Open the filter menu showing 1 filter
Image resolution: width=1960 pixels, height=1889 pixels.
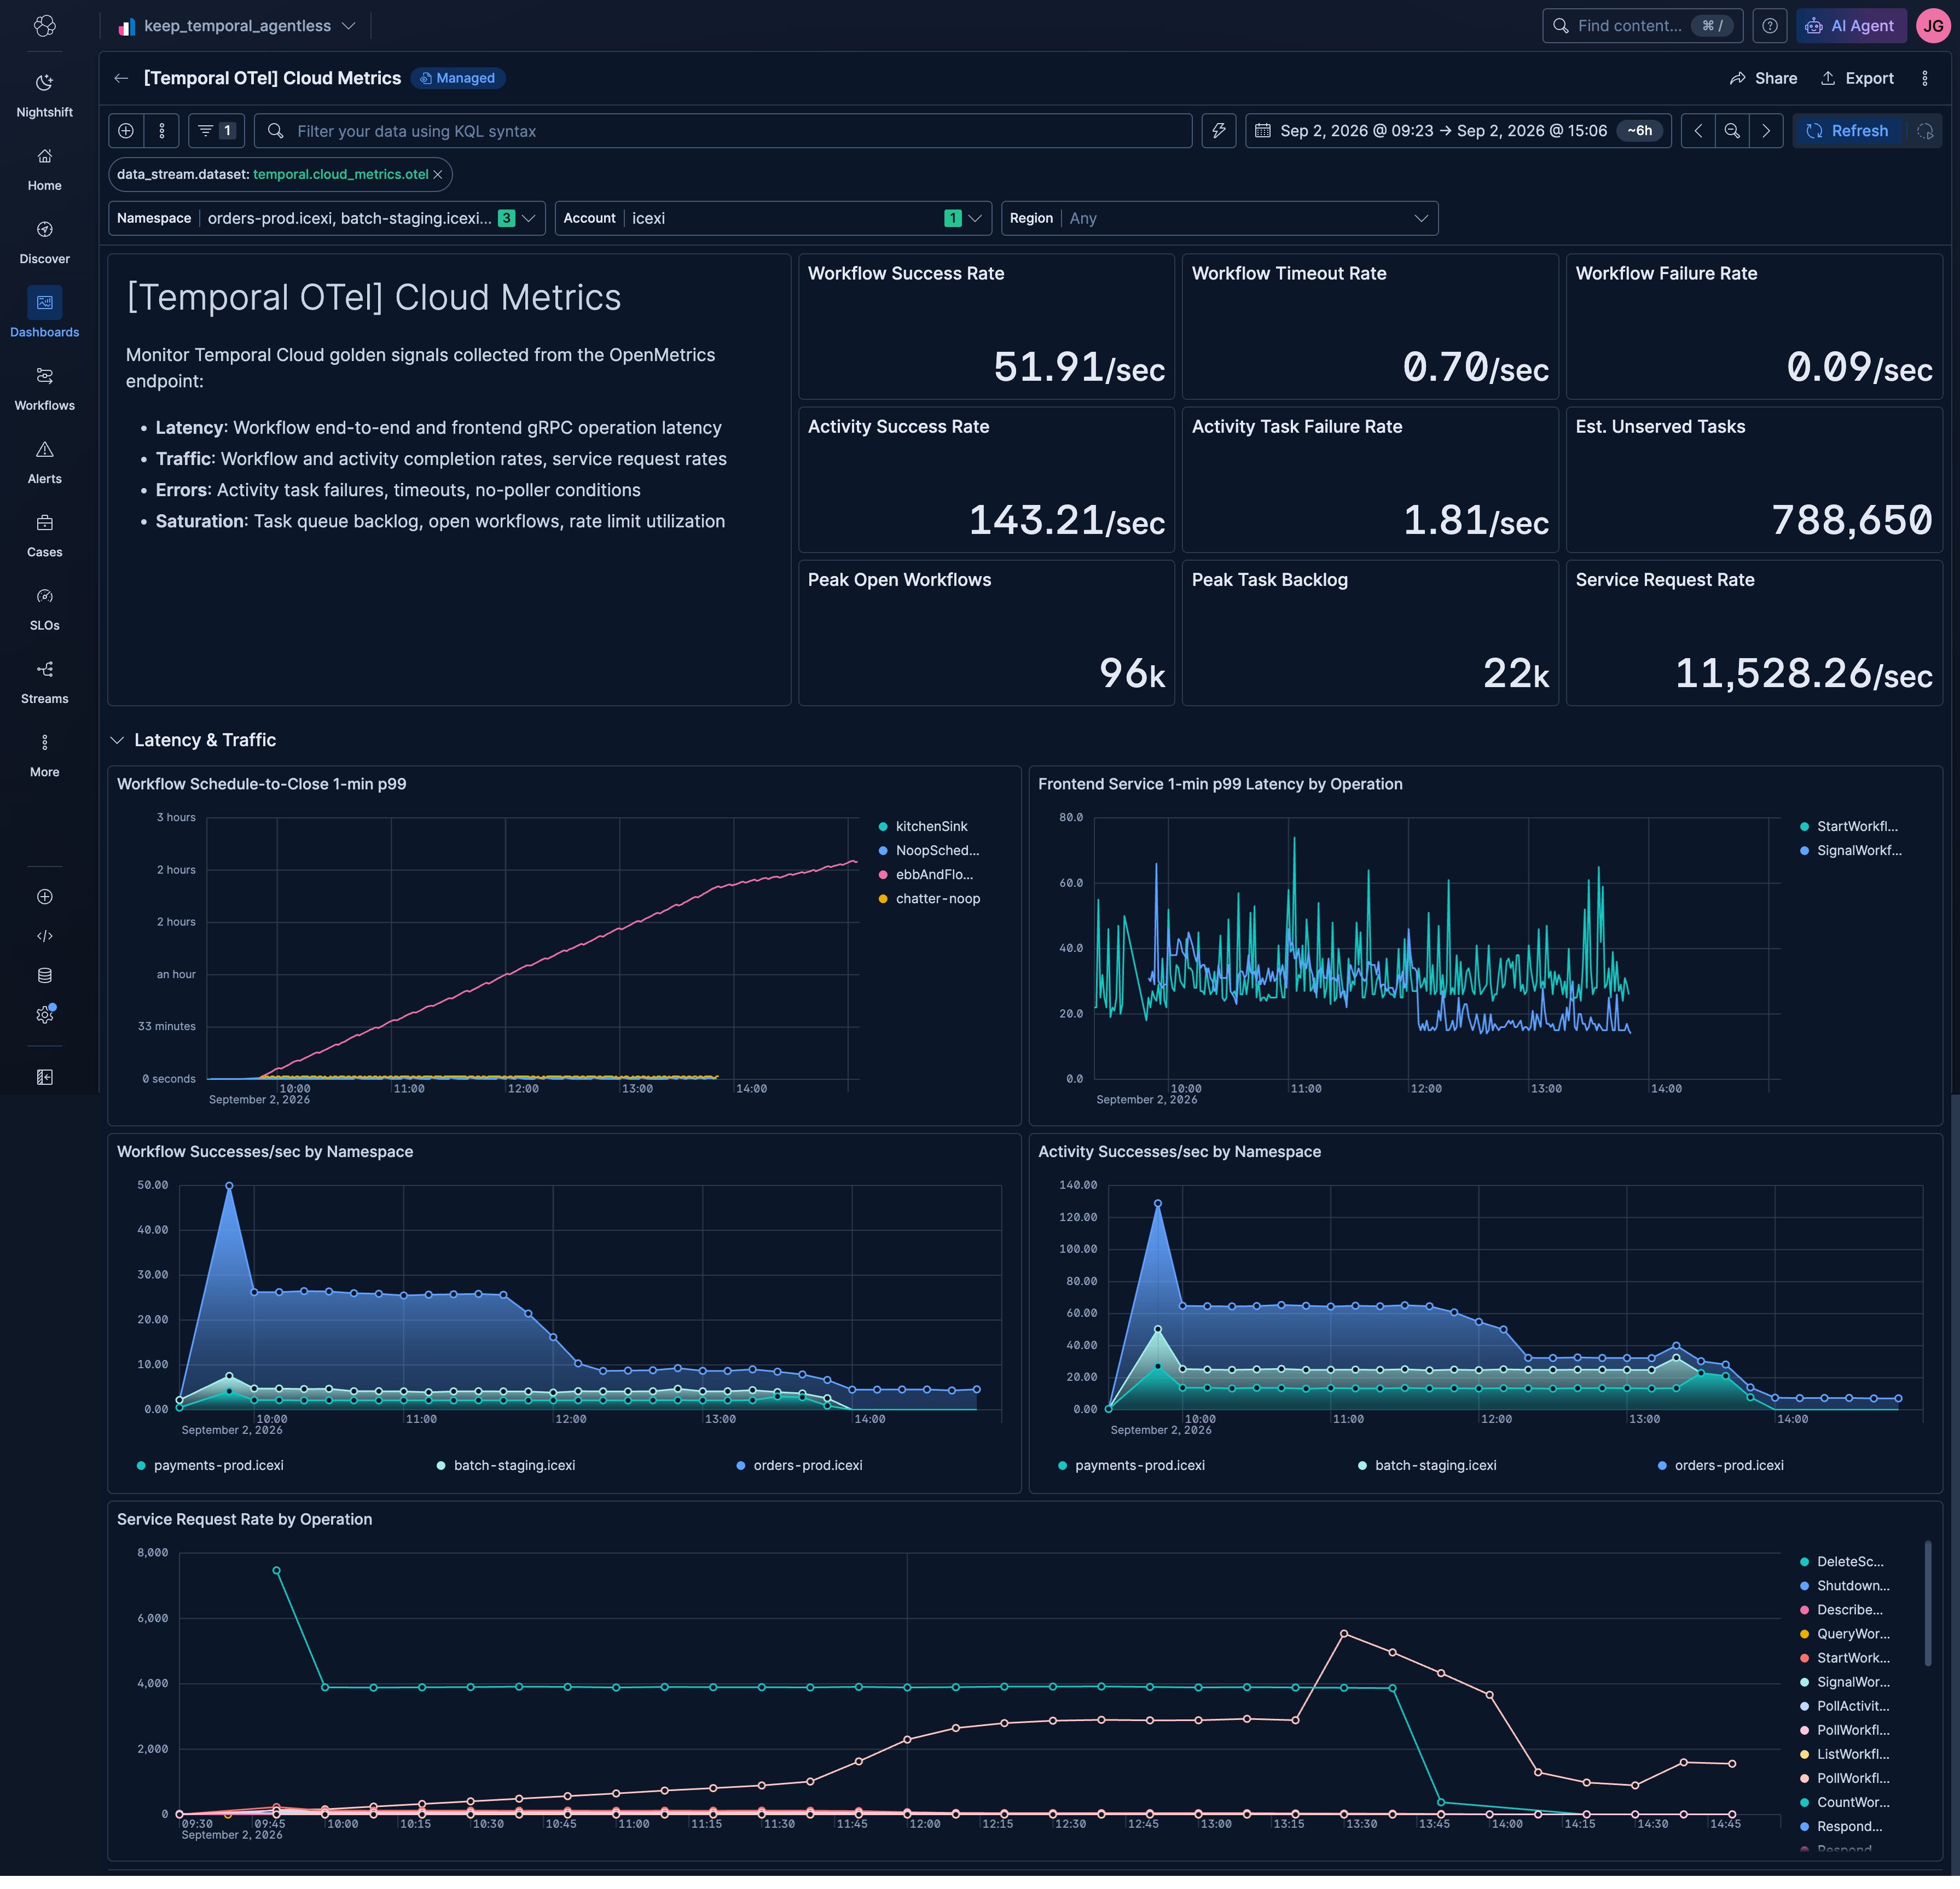pyautogui.click(x=217, y=131)
